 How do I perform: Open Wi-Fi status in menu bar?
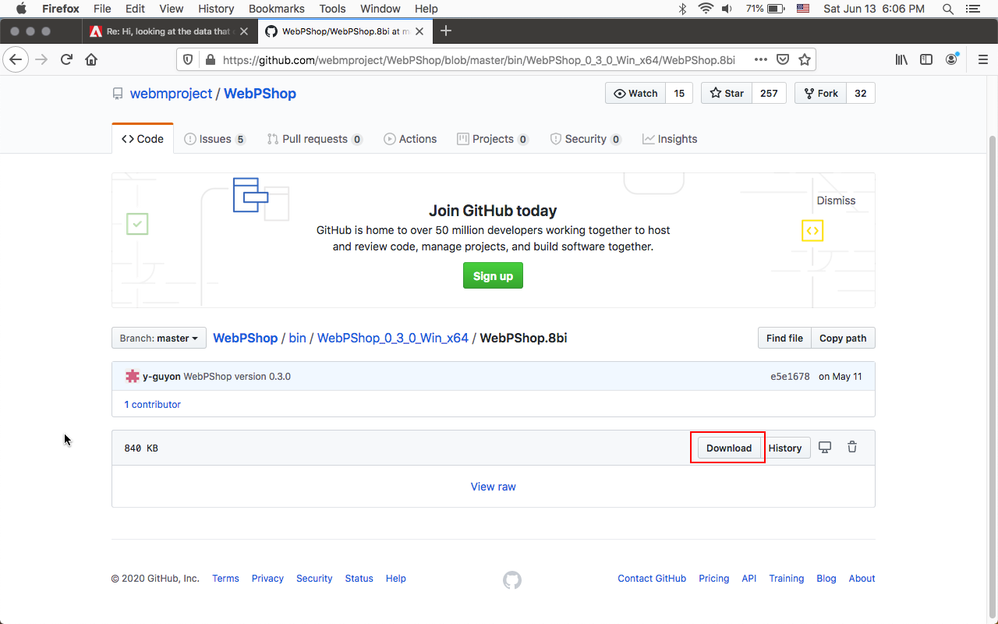[x=705, y=9]
